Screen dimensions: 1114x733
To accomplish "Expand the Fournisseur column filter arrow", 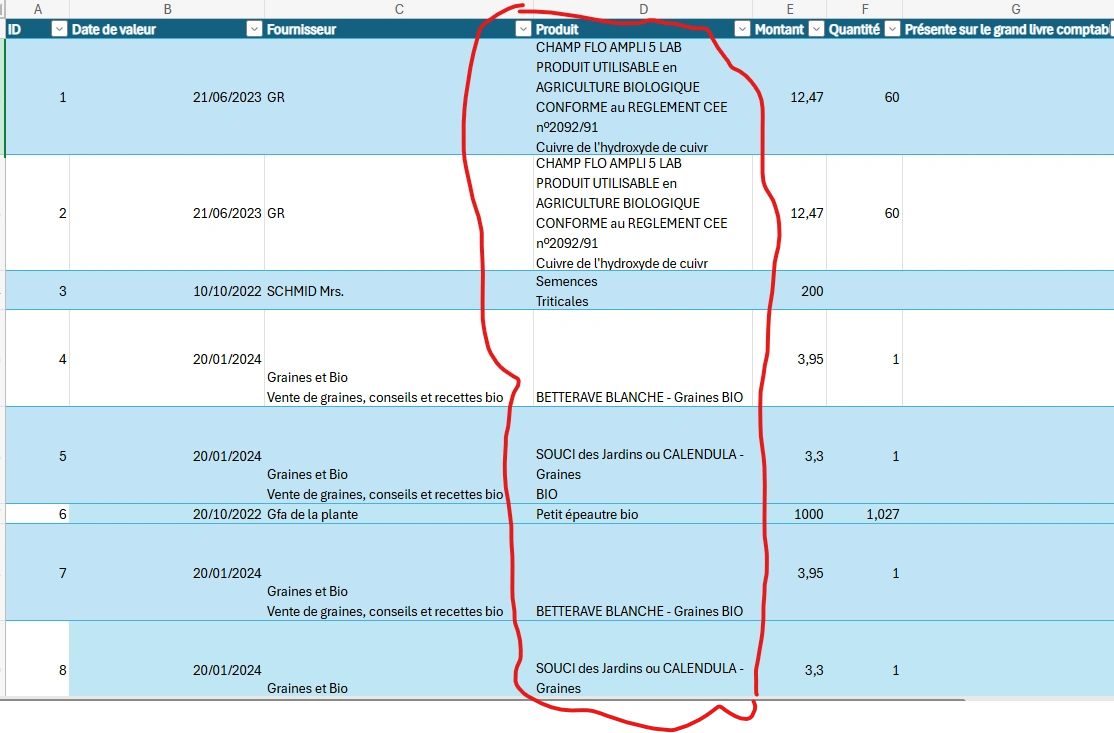I will [523, 29].
